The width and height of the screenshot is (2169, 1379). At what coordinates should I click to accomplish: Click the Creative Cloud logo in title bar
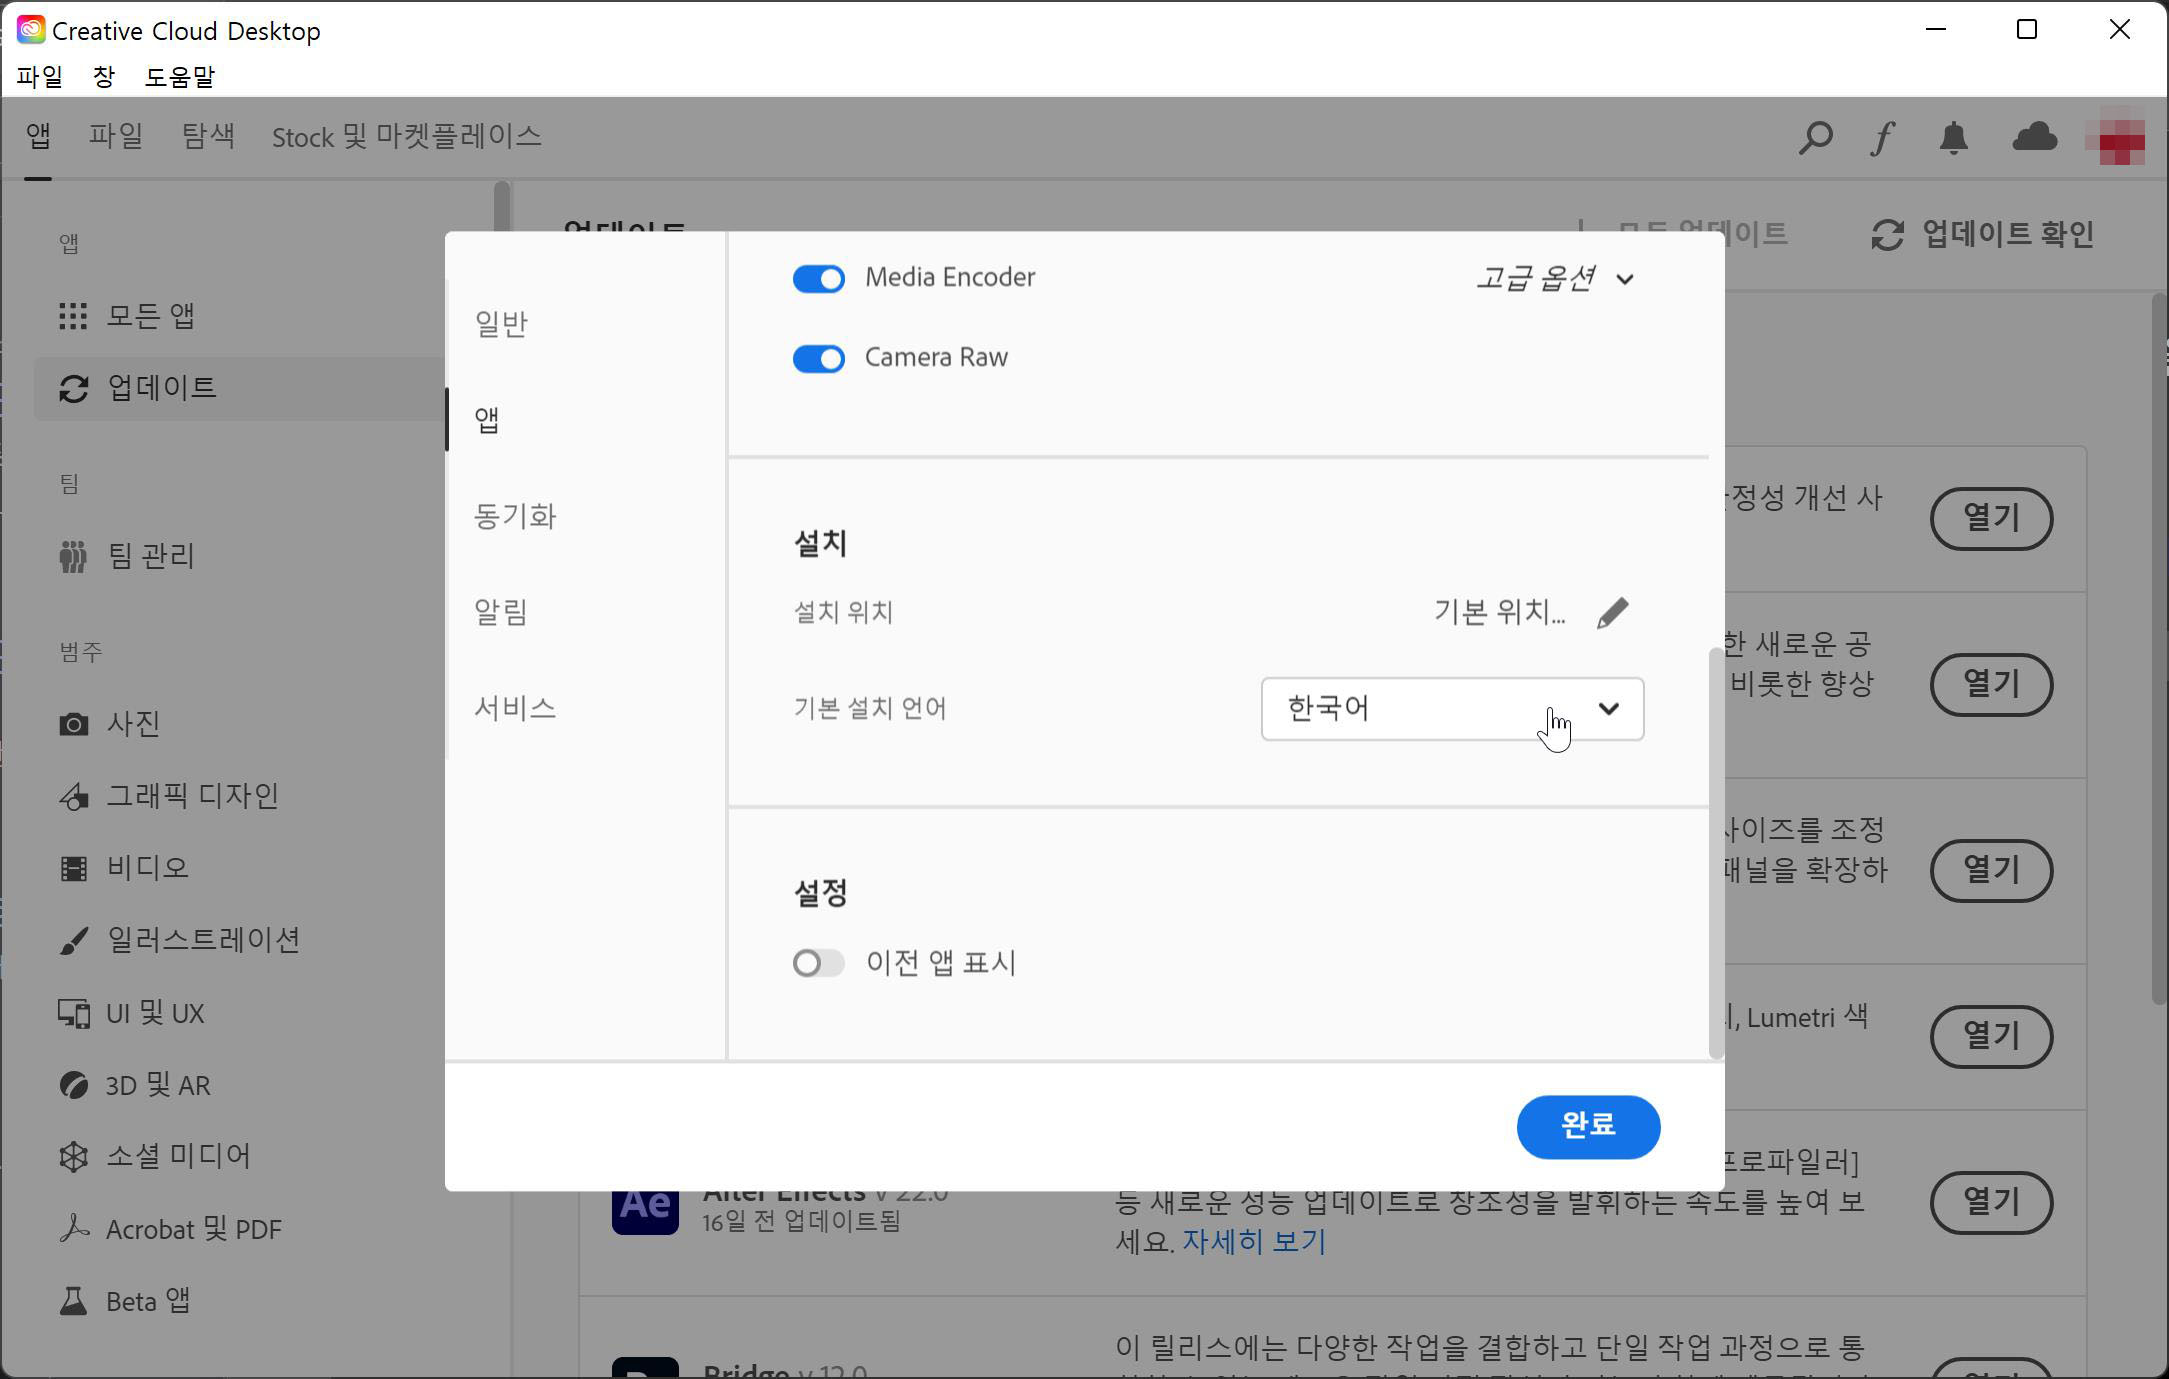coord(31,30)
